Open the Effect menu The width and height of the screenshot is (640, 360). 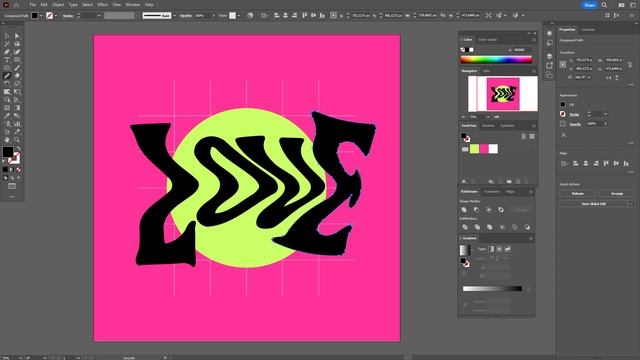point(102,4)
